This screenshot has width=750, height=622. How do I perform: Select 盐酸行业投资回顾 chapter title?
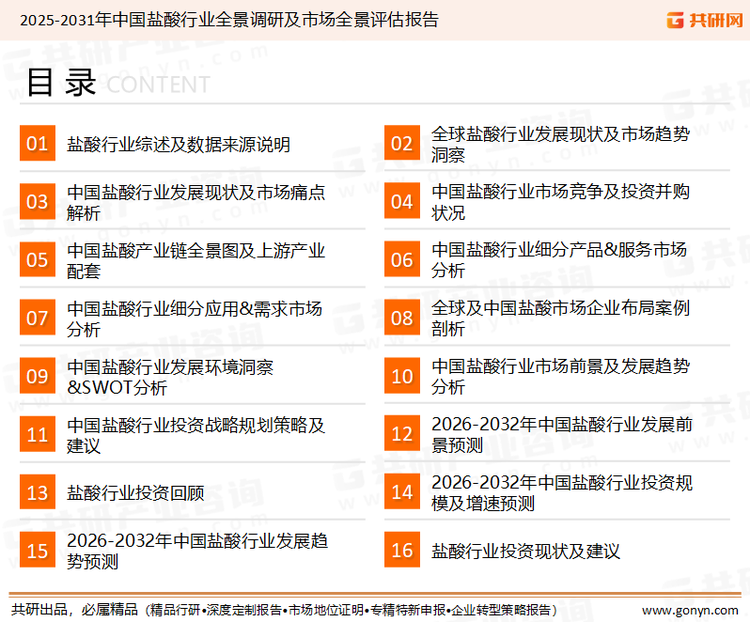[x=135, y=493]
